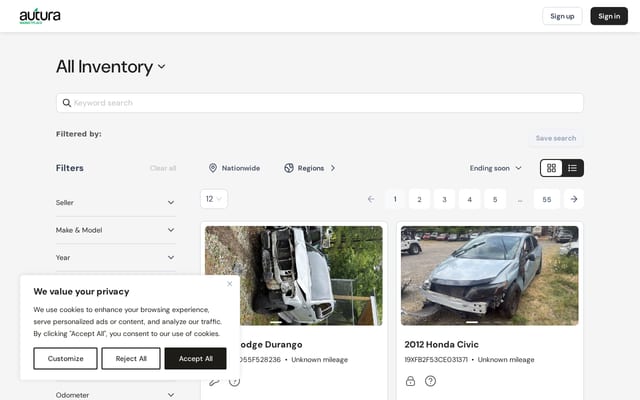
Task: Click the VIN 19XFB2F53CE031371 text
Action: [436, 360]
